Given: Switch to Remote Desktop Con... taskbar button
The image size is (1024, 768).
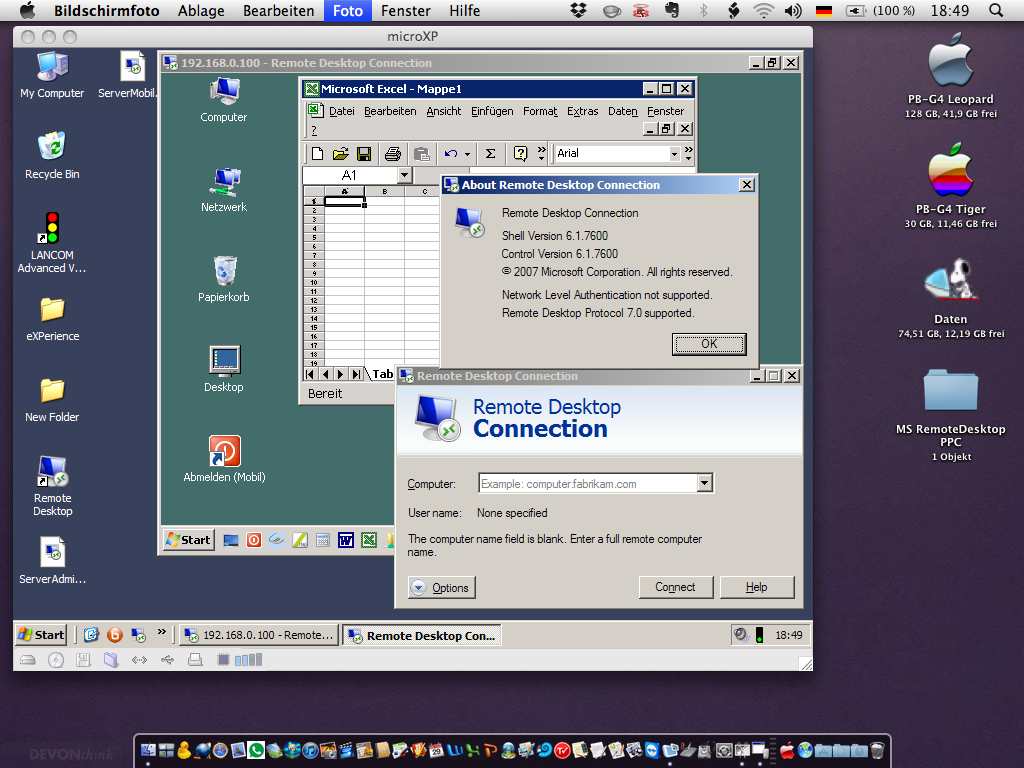Looking at the screenshot, I should point(421,635).
